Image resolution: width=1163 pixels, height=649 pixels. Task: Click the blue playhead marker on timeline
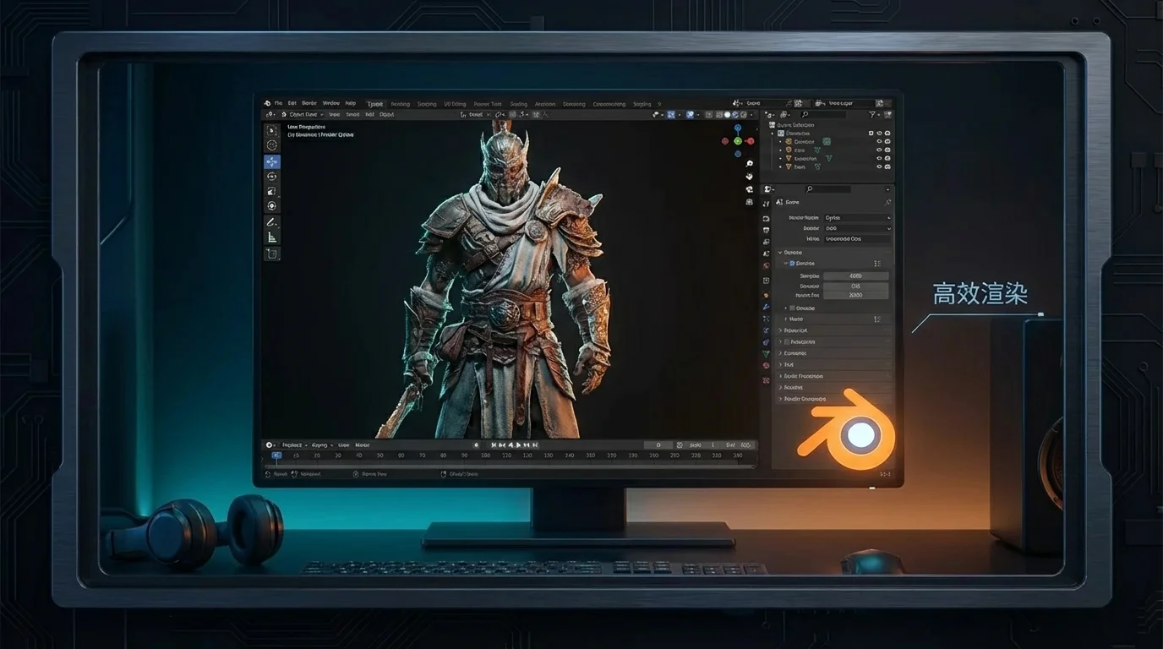277,455
